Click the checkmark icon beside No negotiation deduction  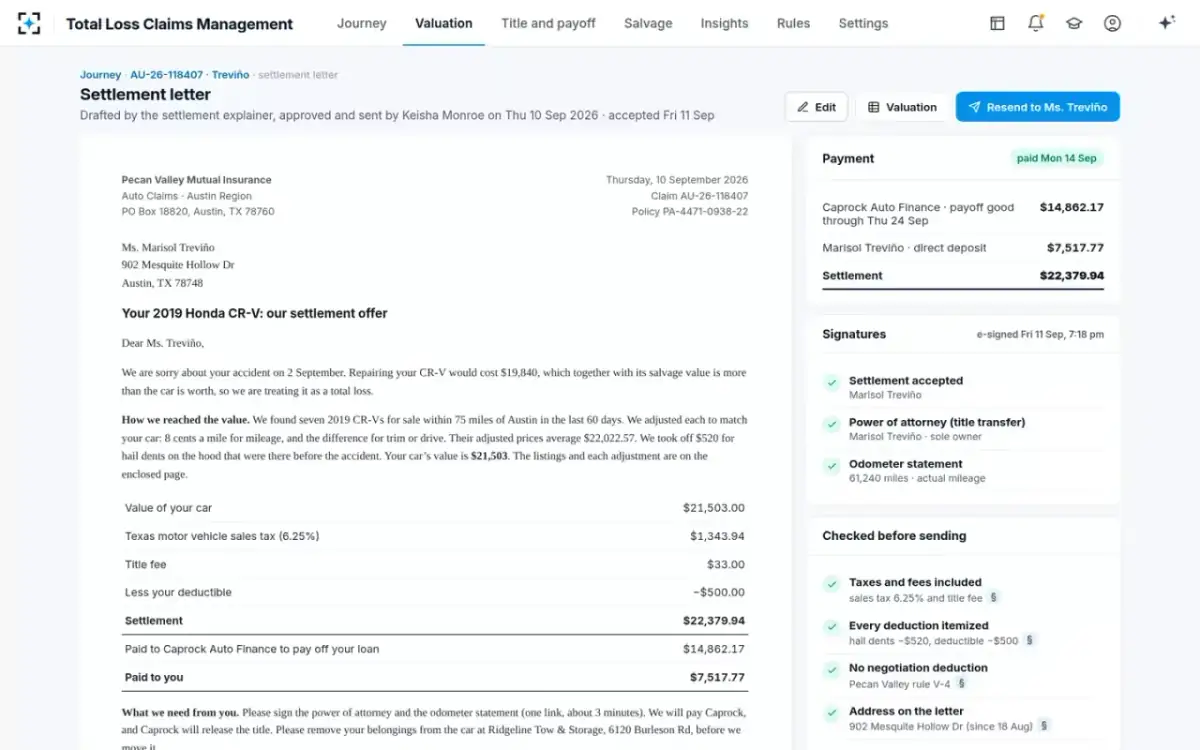click(x=831, y=670)
